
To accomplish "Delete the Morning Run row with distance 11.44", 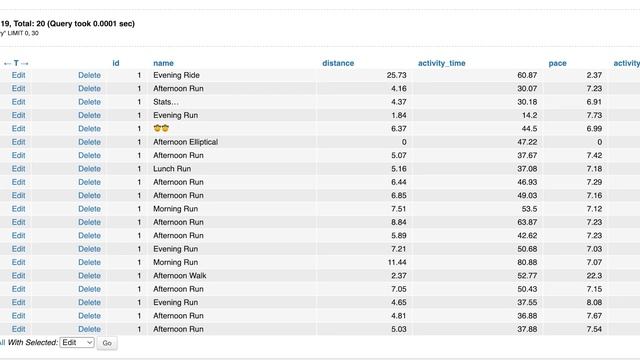I will click(x=89, y=262).
